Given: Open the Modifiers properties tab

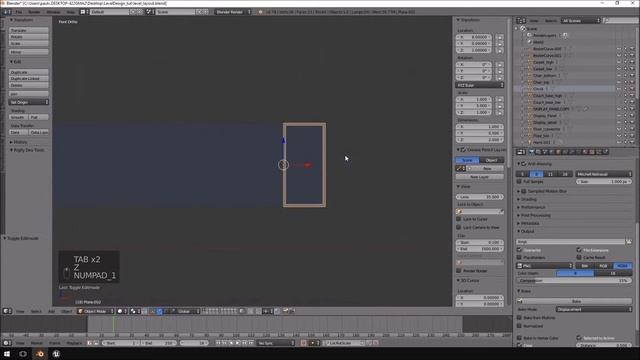Looking at the screenshot, I should point(572,152).
